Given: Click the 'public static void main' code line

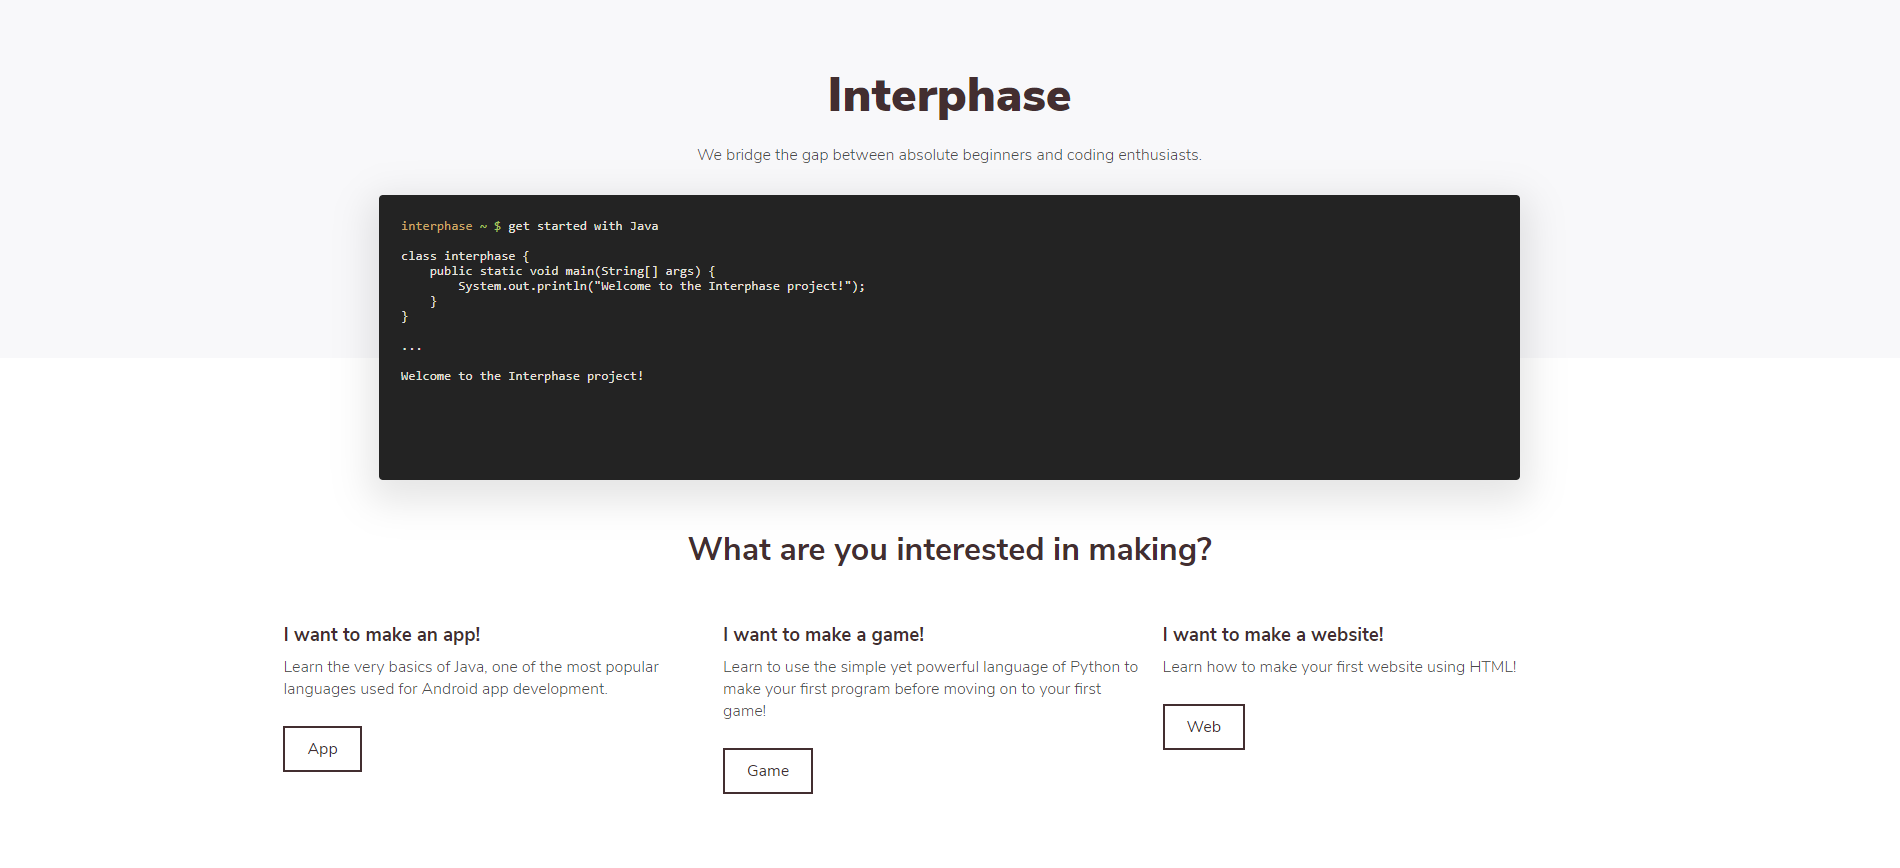Looking at the screenshot, I should [x=570, y=270].
